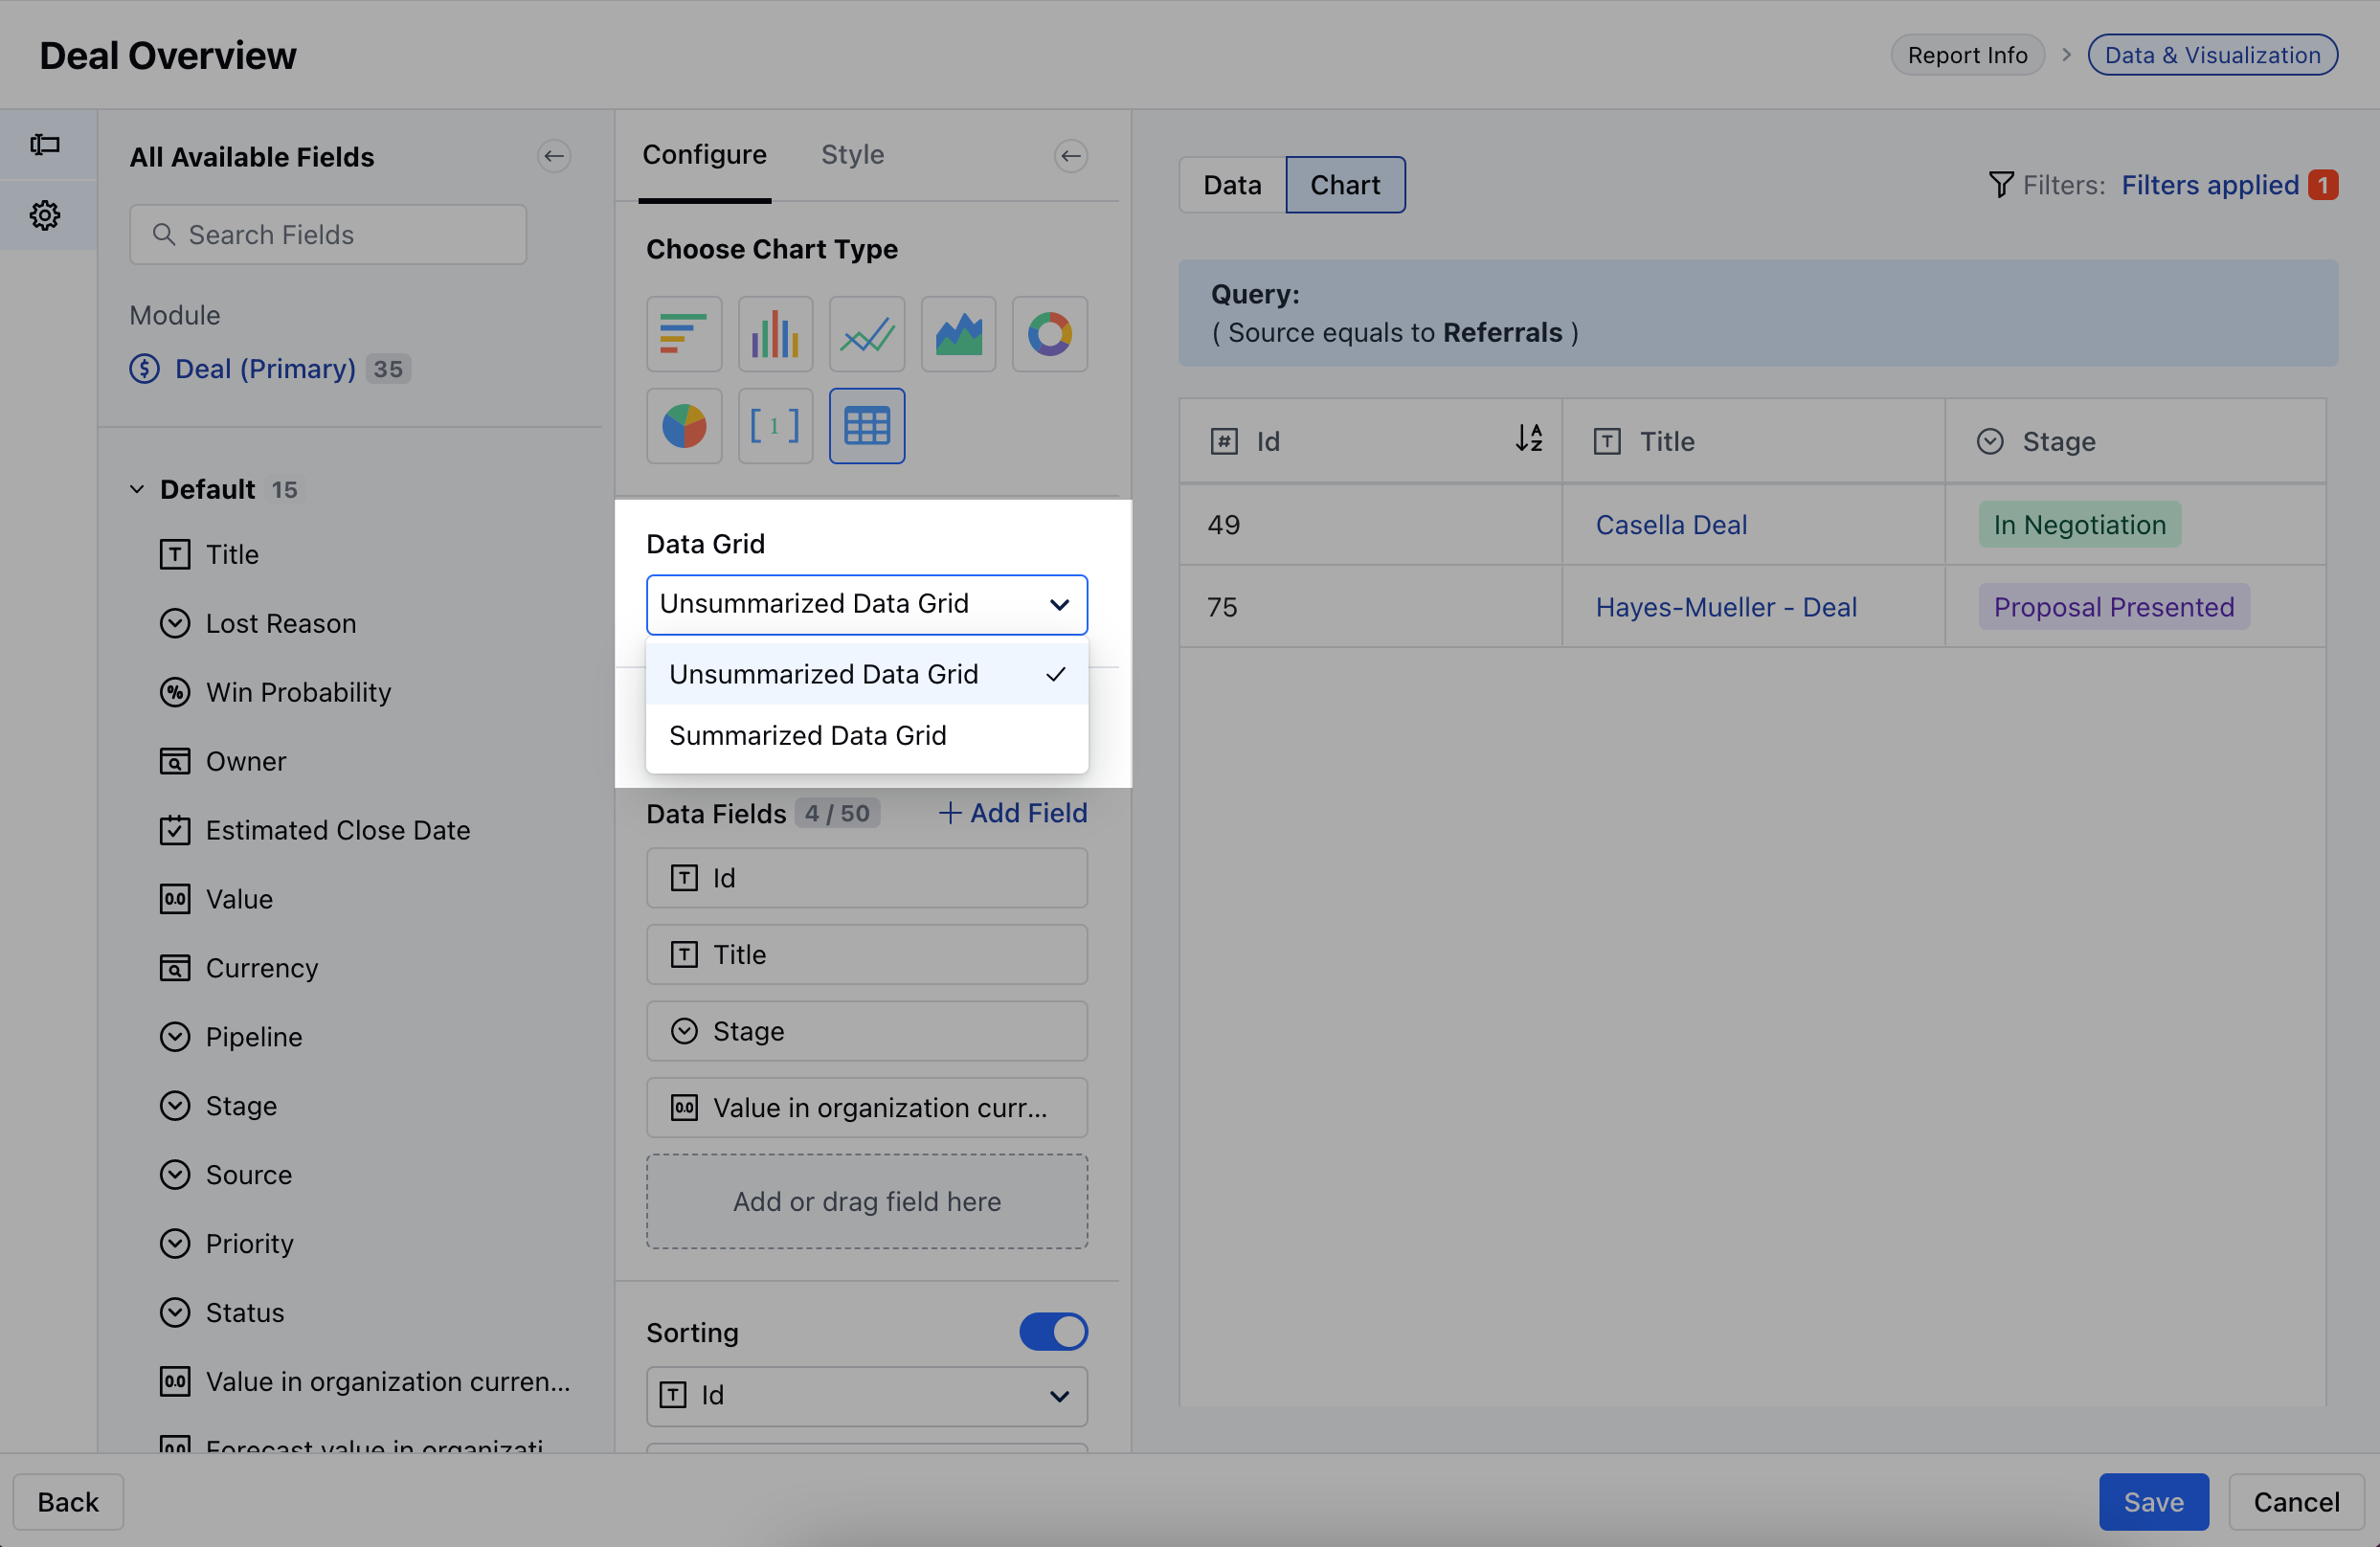Toggle the Sorting switch off
The height and width of the screenshot is (1547, 2380).
pos(1054,1332)
